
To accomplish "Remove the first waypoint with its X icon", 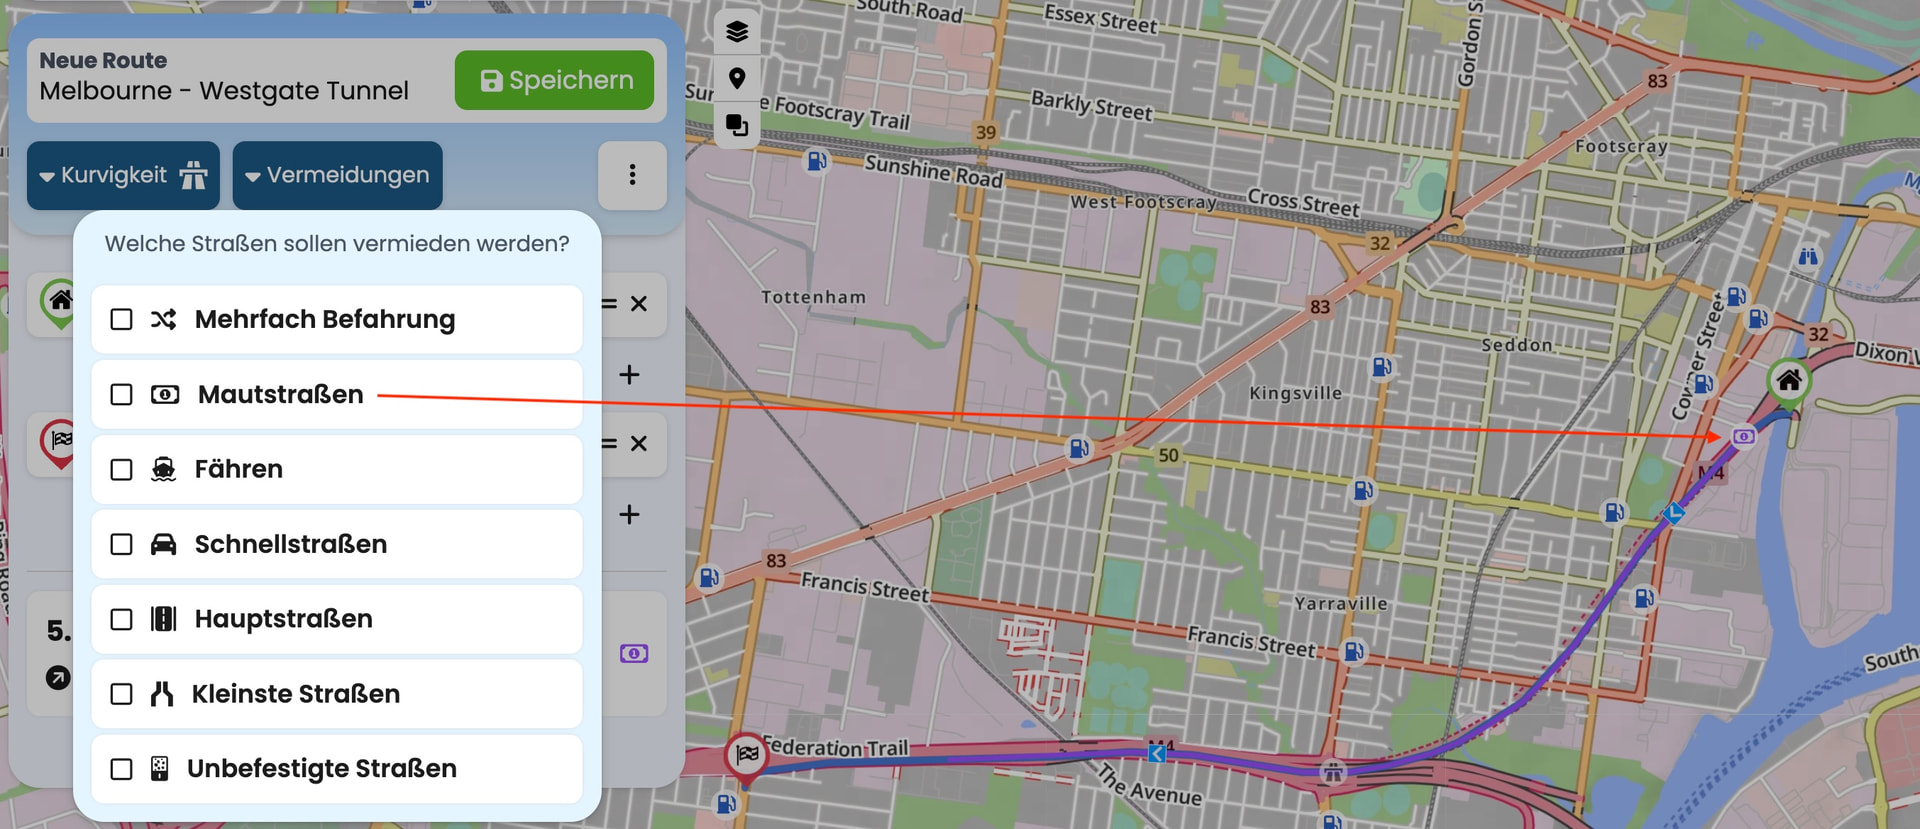I will point(639,304).
